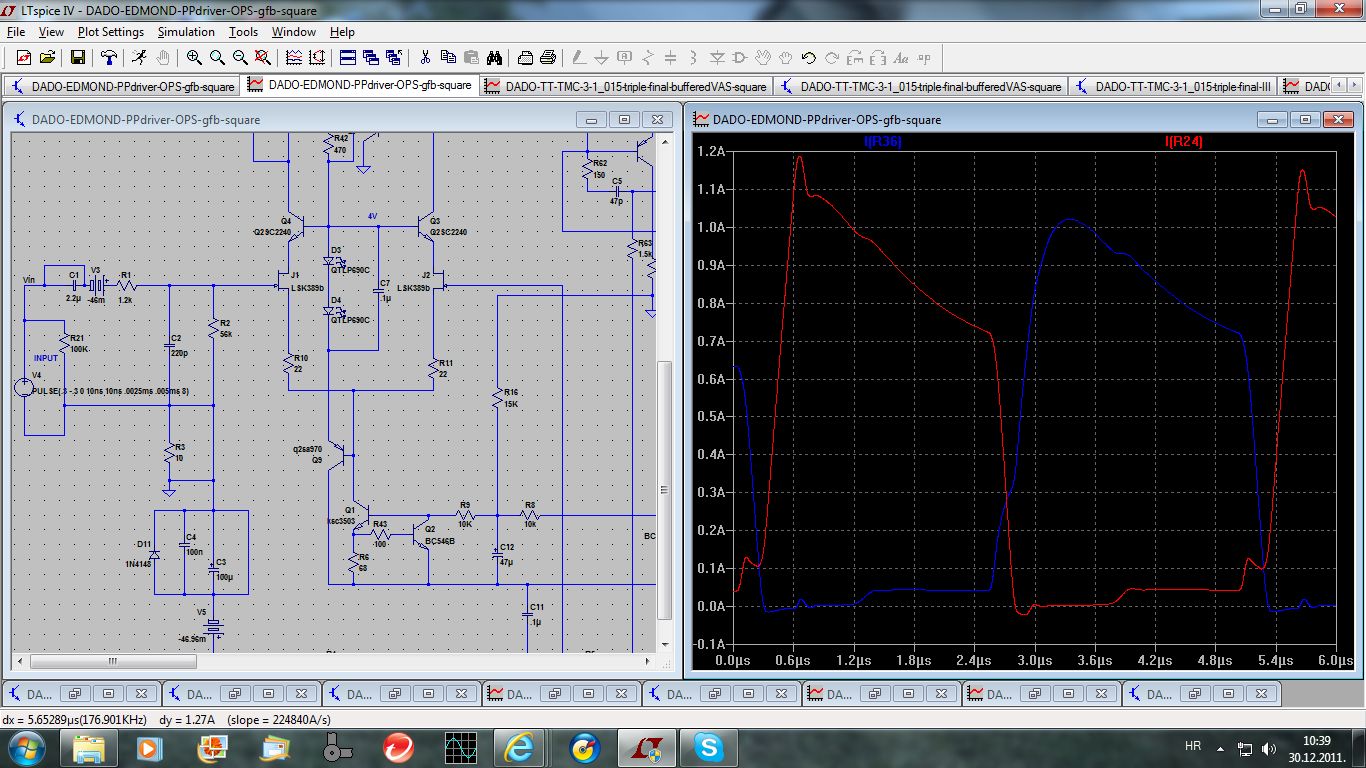Click the schematic horizontal scrollbar thumb
The width and height of the screenshot is (1366, 768).
(x=113, y=661)
